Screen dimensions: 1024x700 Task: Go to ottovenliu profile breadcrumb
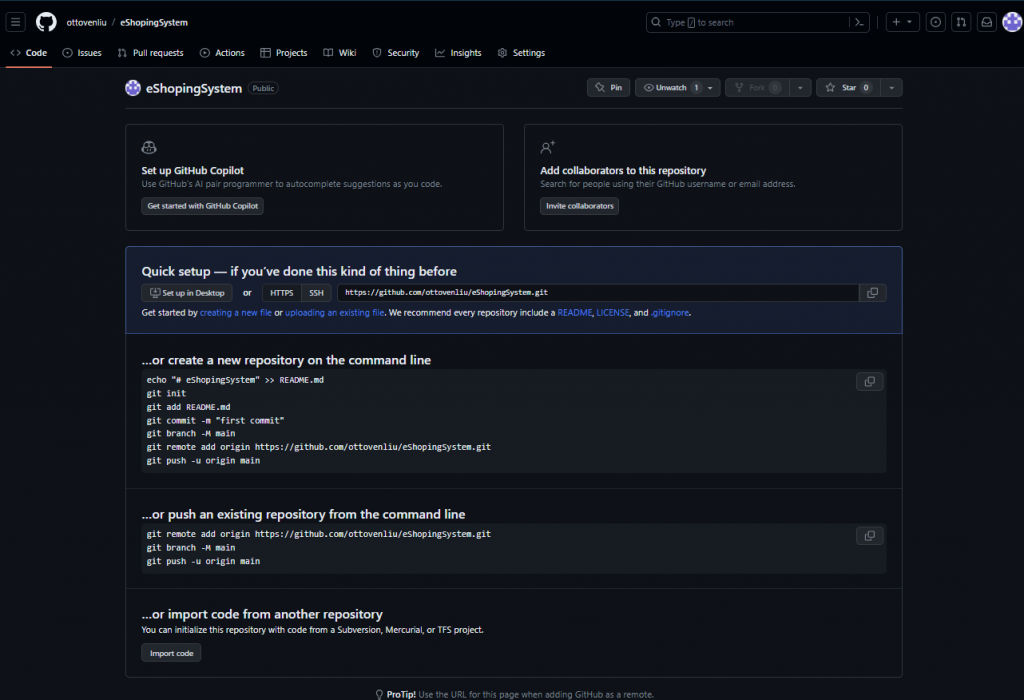coord(86,22)
